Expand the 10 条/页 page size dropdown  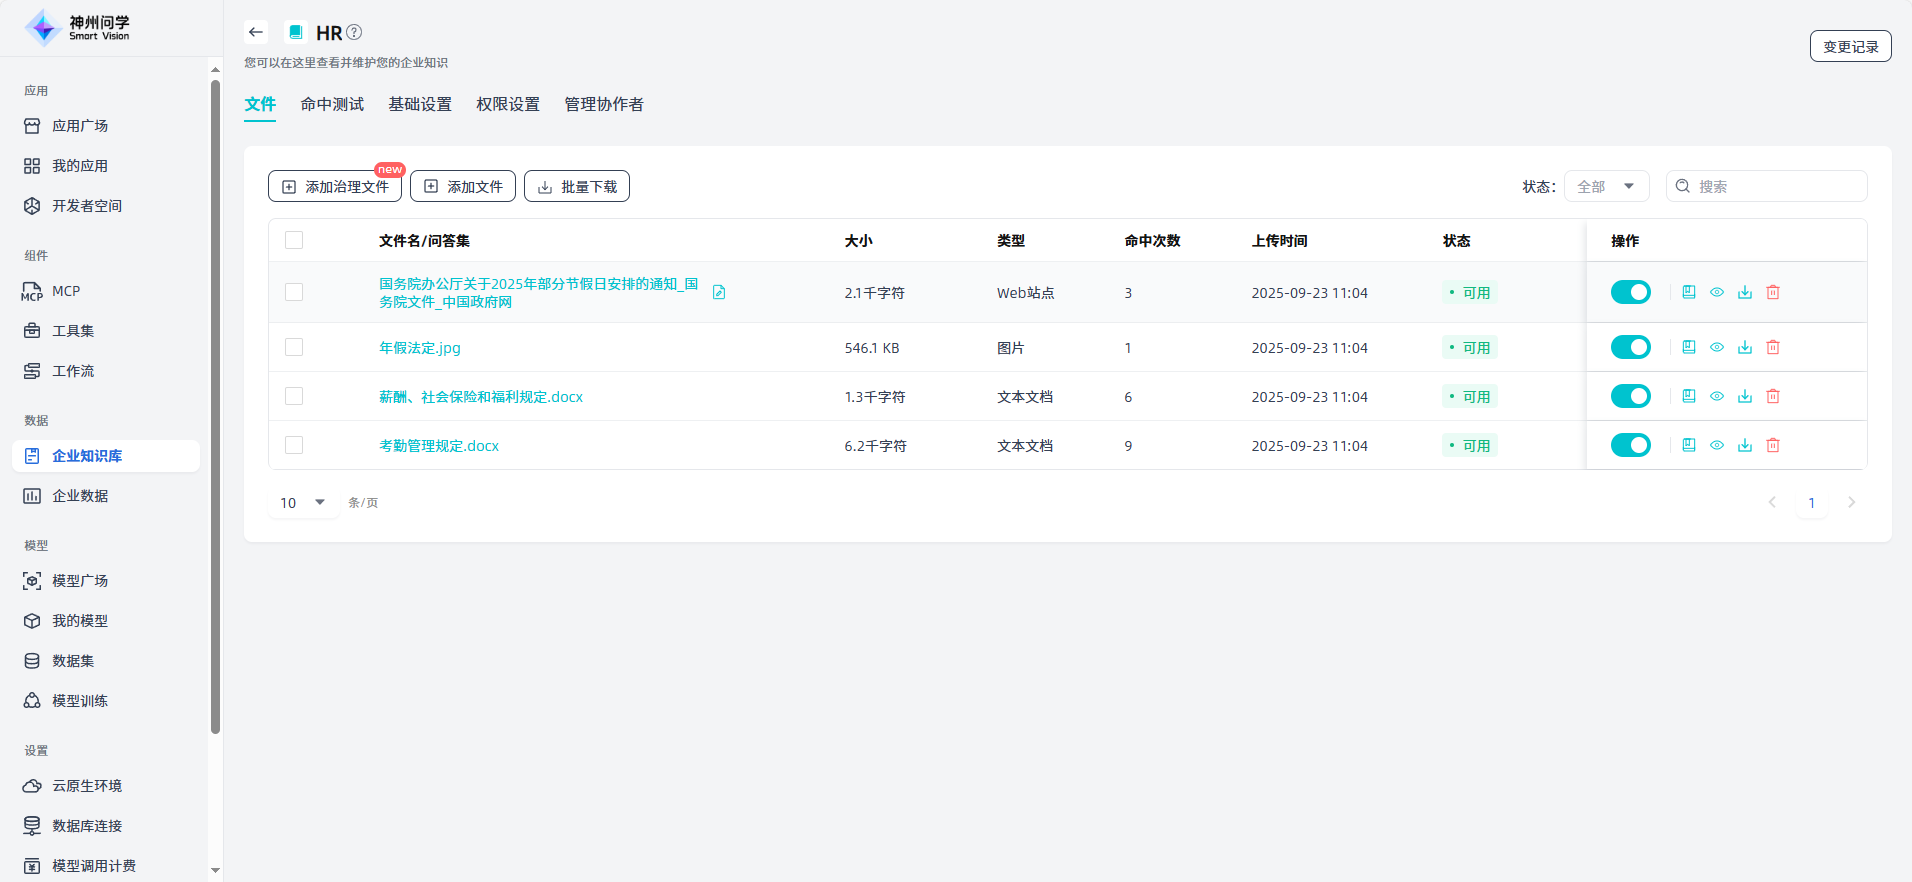click(x=303, y=502)
